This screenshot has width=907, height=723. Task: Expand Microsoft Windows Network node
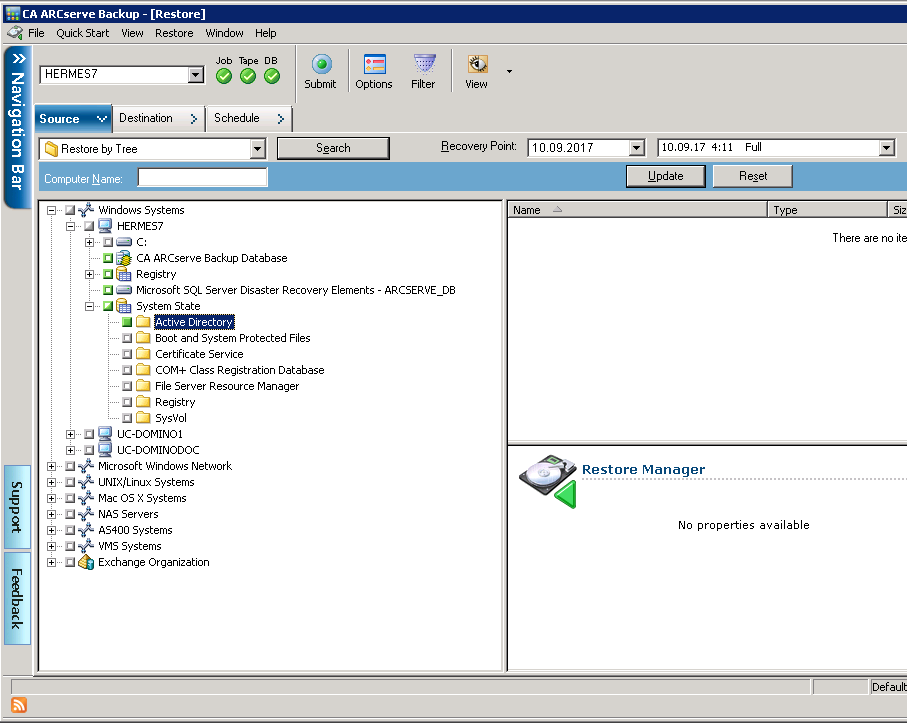(51, 466)
